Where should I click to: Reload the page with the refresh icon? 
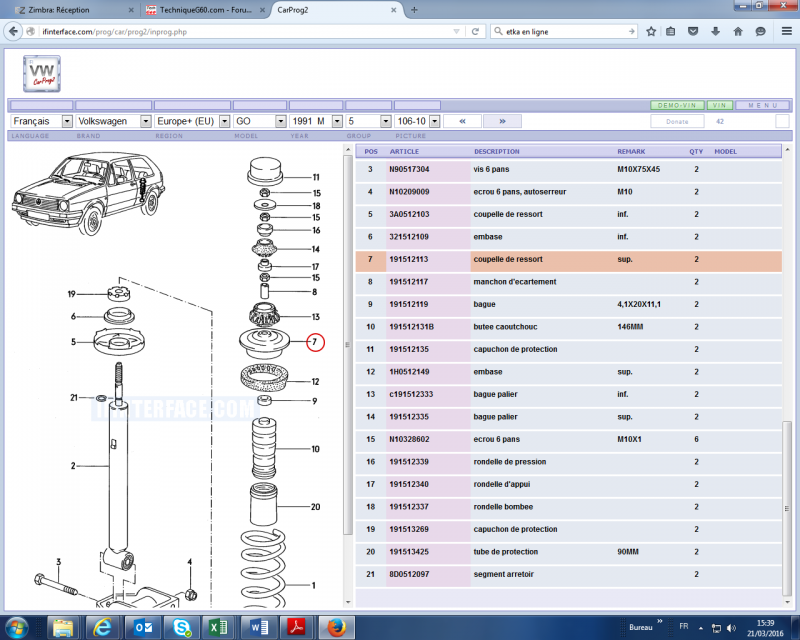475,32
